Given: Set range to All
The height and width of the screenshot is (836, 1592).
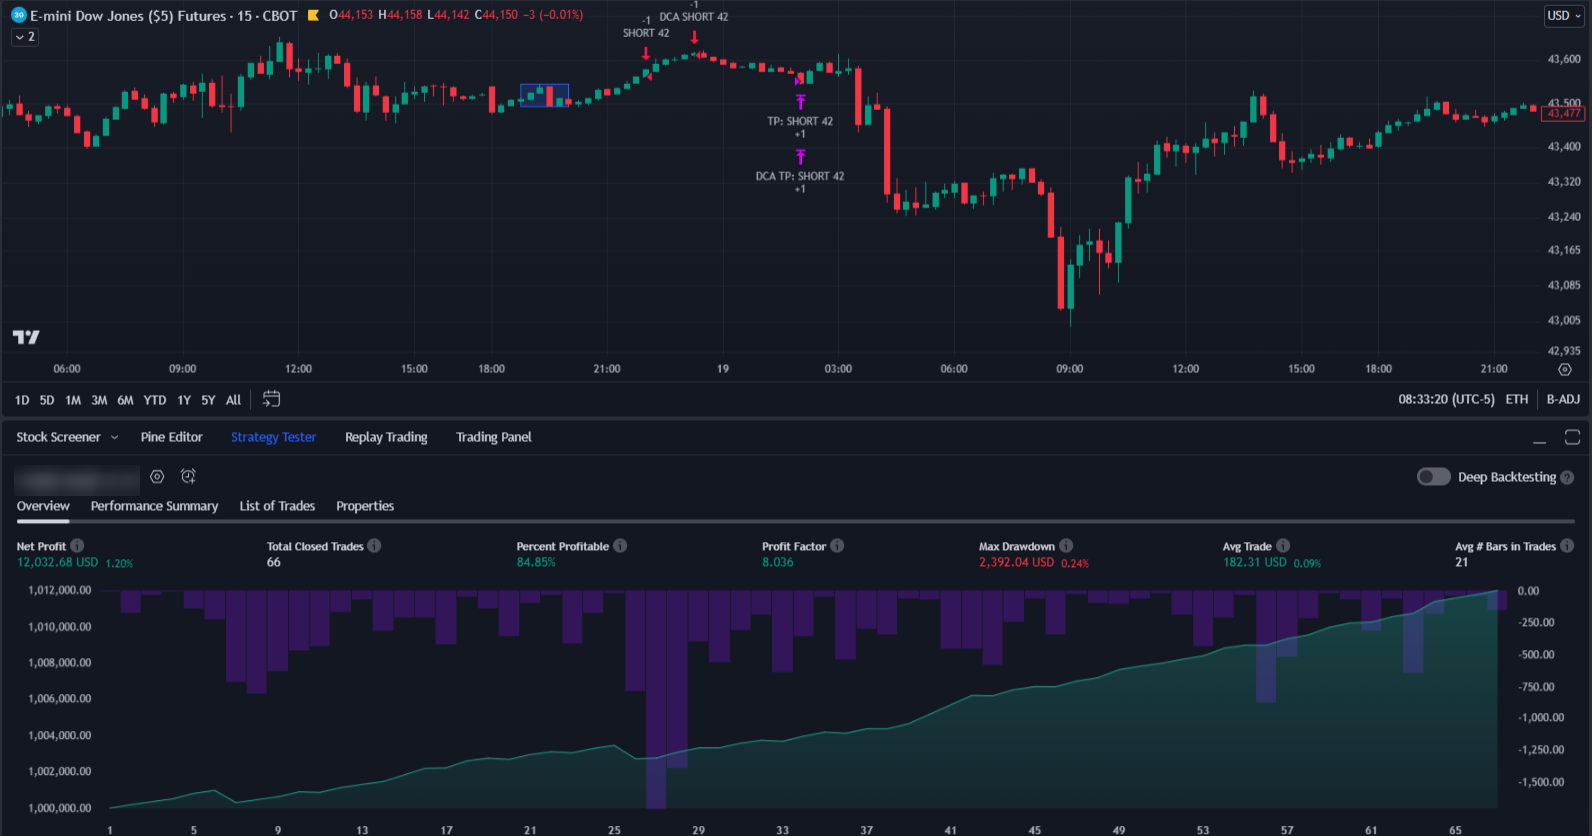Looking at the screenshot, I should tap(233, 400).
